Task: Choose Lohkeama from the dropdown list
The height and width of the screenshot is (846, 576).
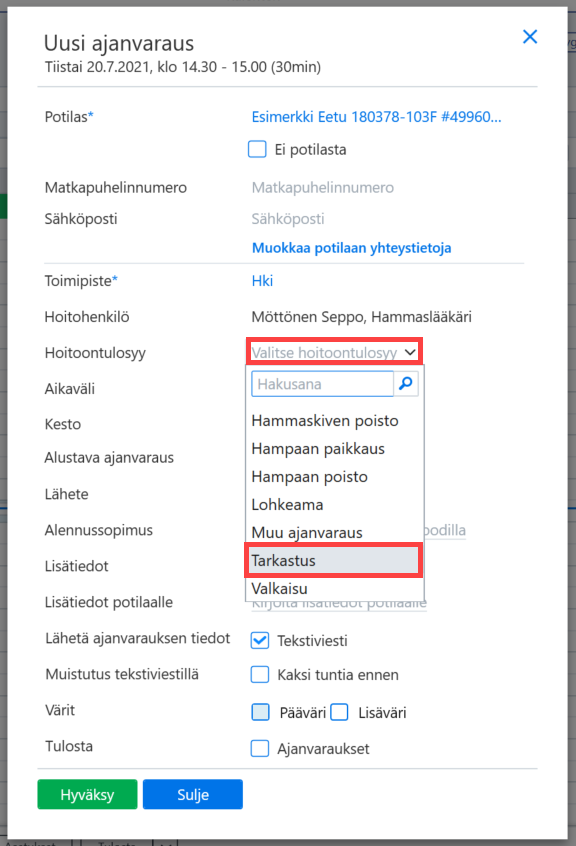Action: 287,504
